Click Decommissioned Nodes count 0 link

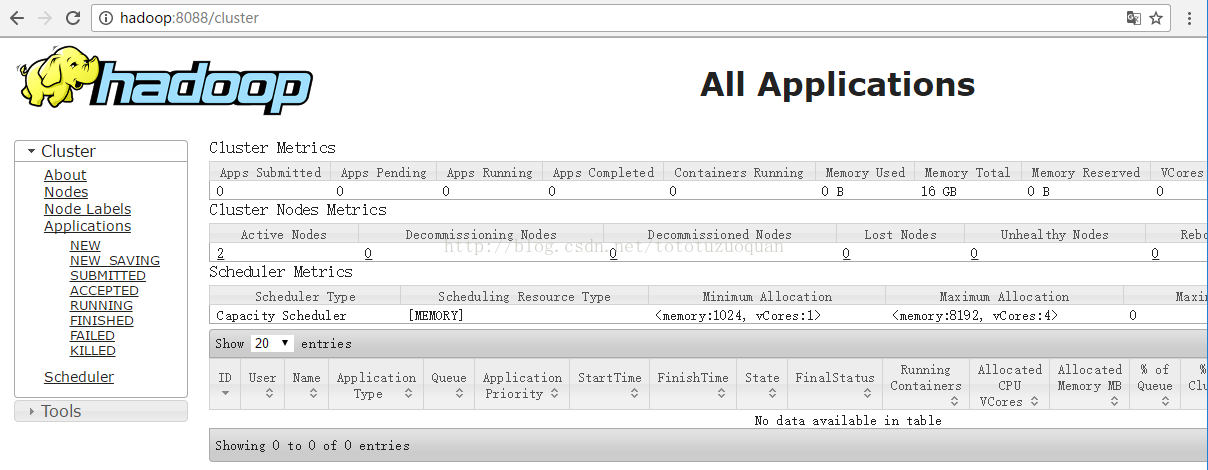click(x=613, y=253)
